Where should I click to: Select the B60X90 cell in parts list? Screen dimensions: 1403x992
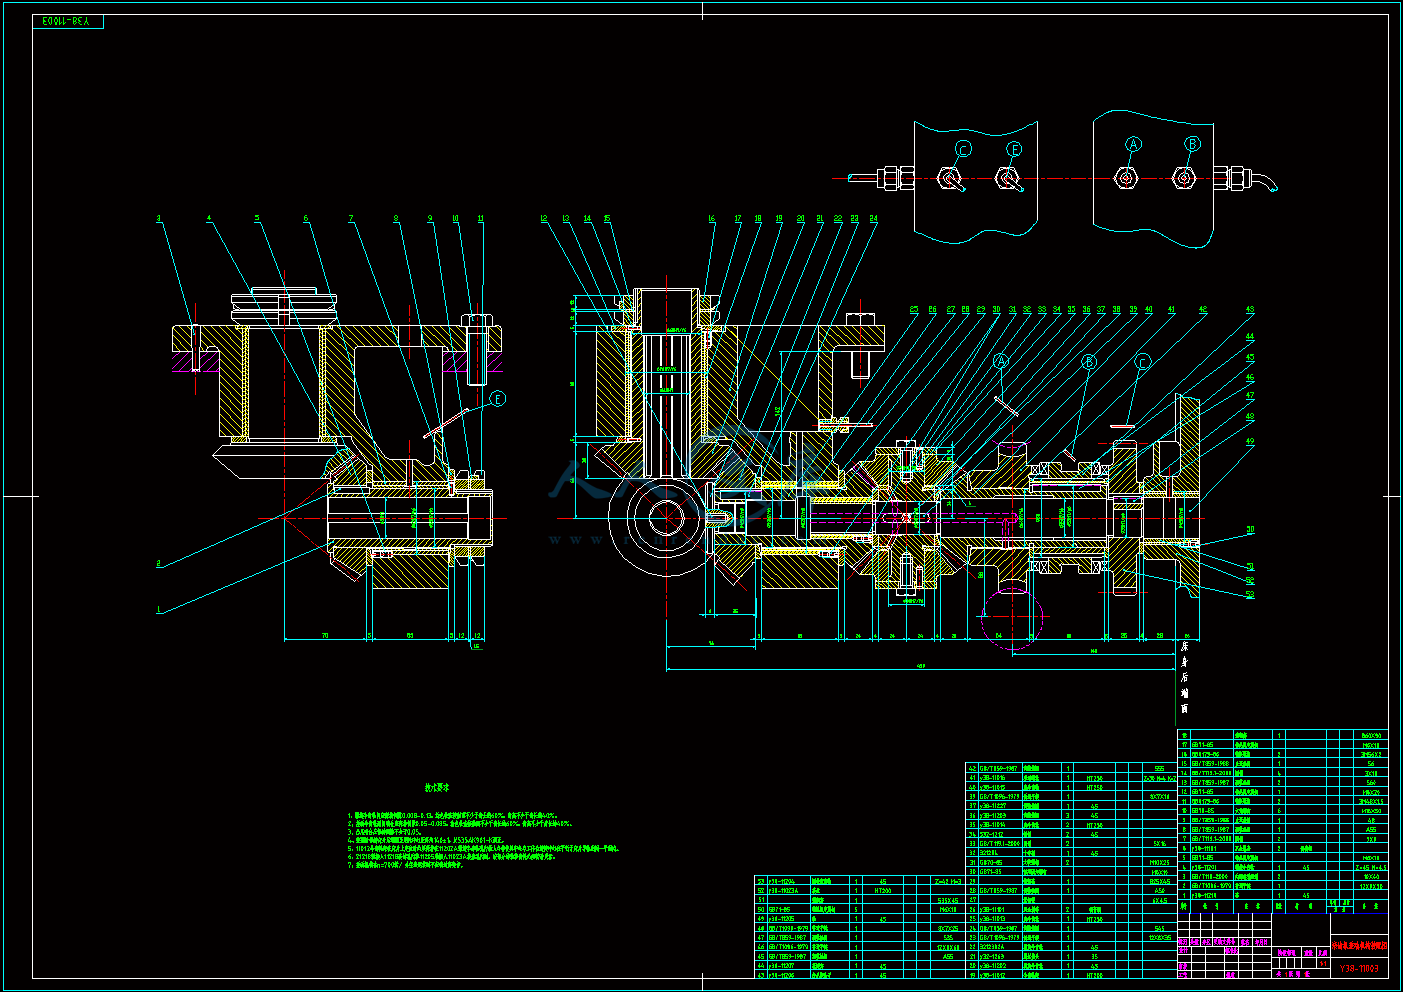1371,735
